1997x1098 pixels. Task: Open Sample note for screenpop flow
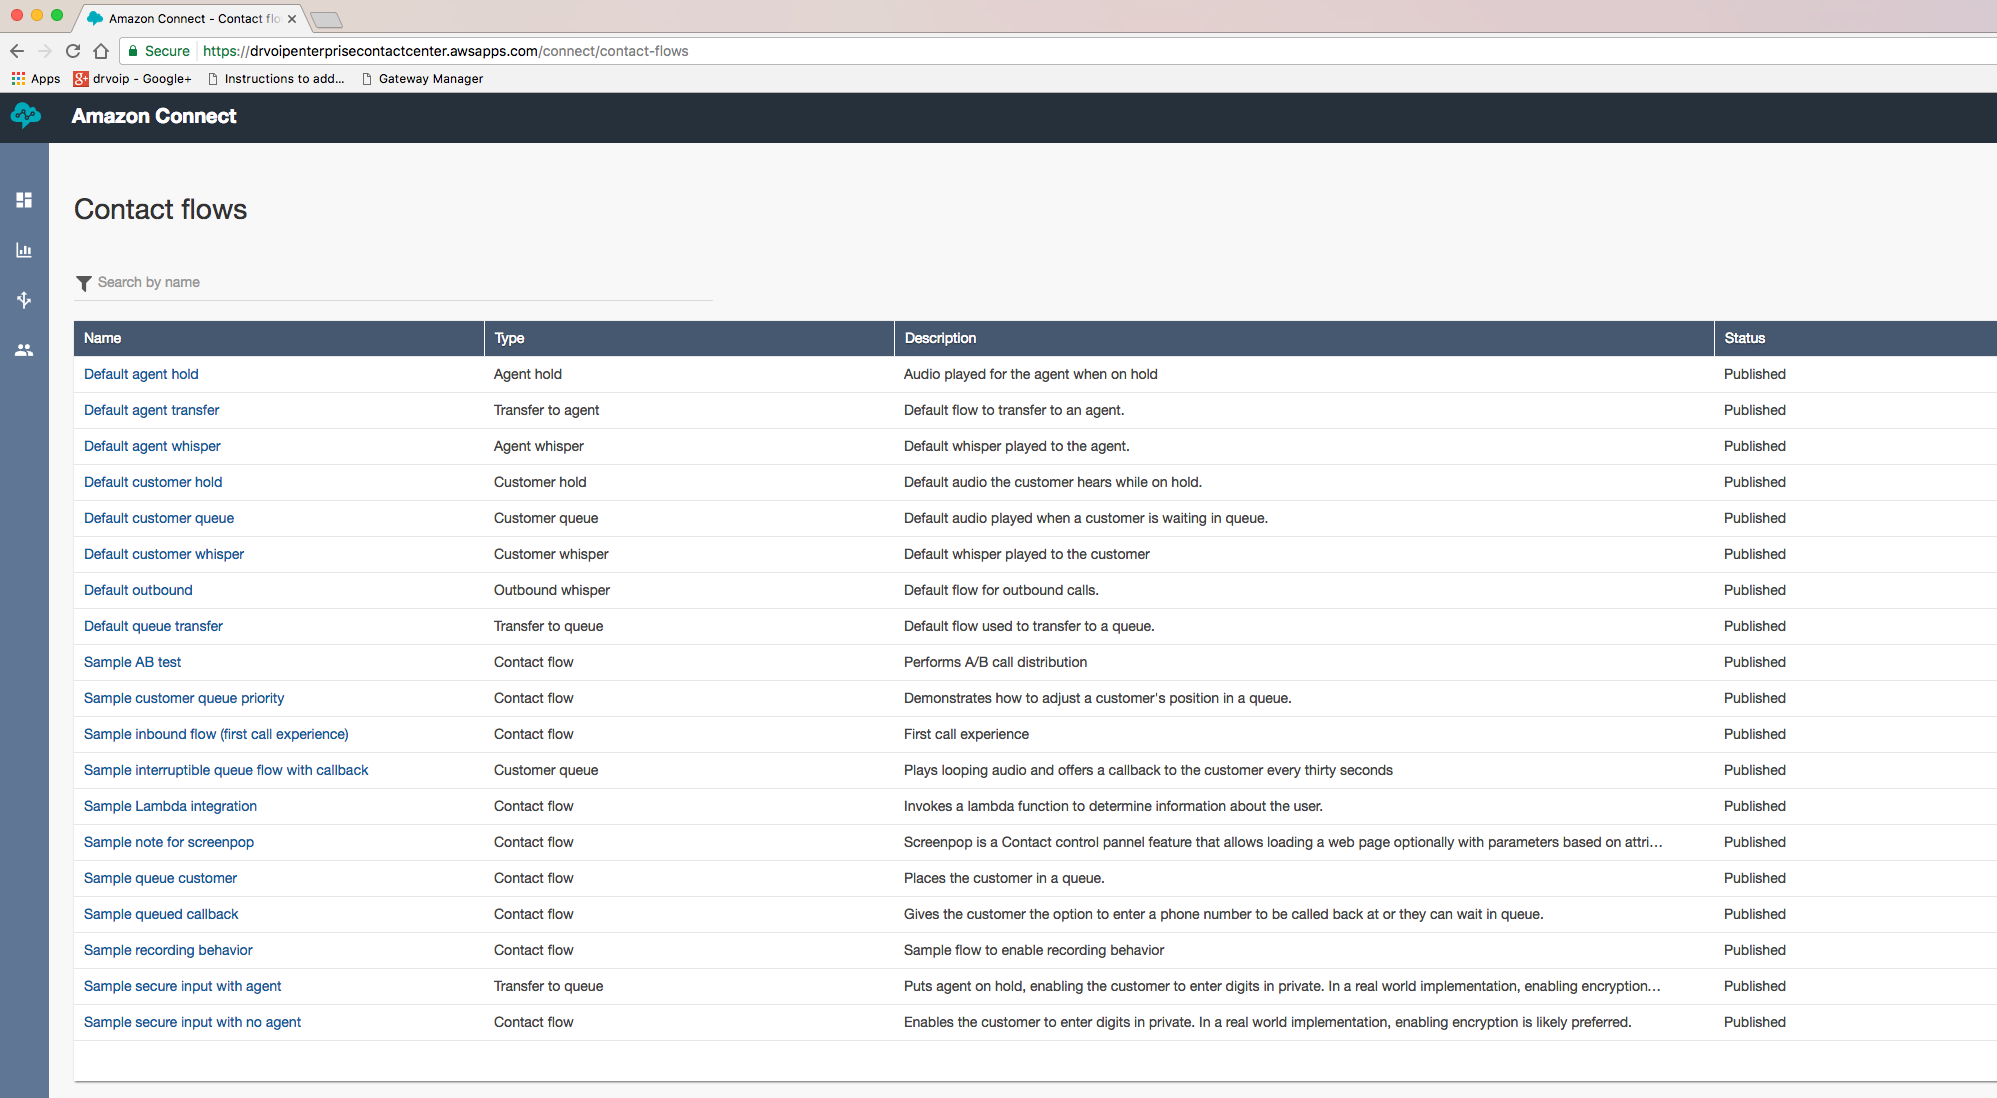click(169, 842)
